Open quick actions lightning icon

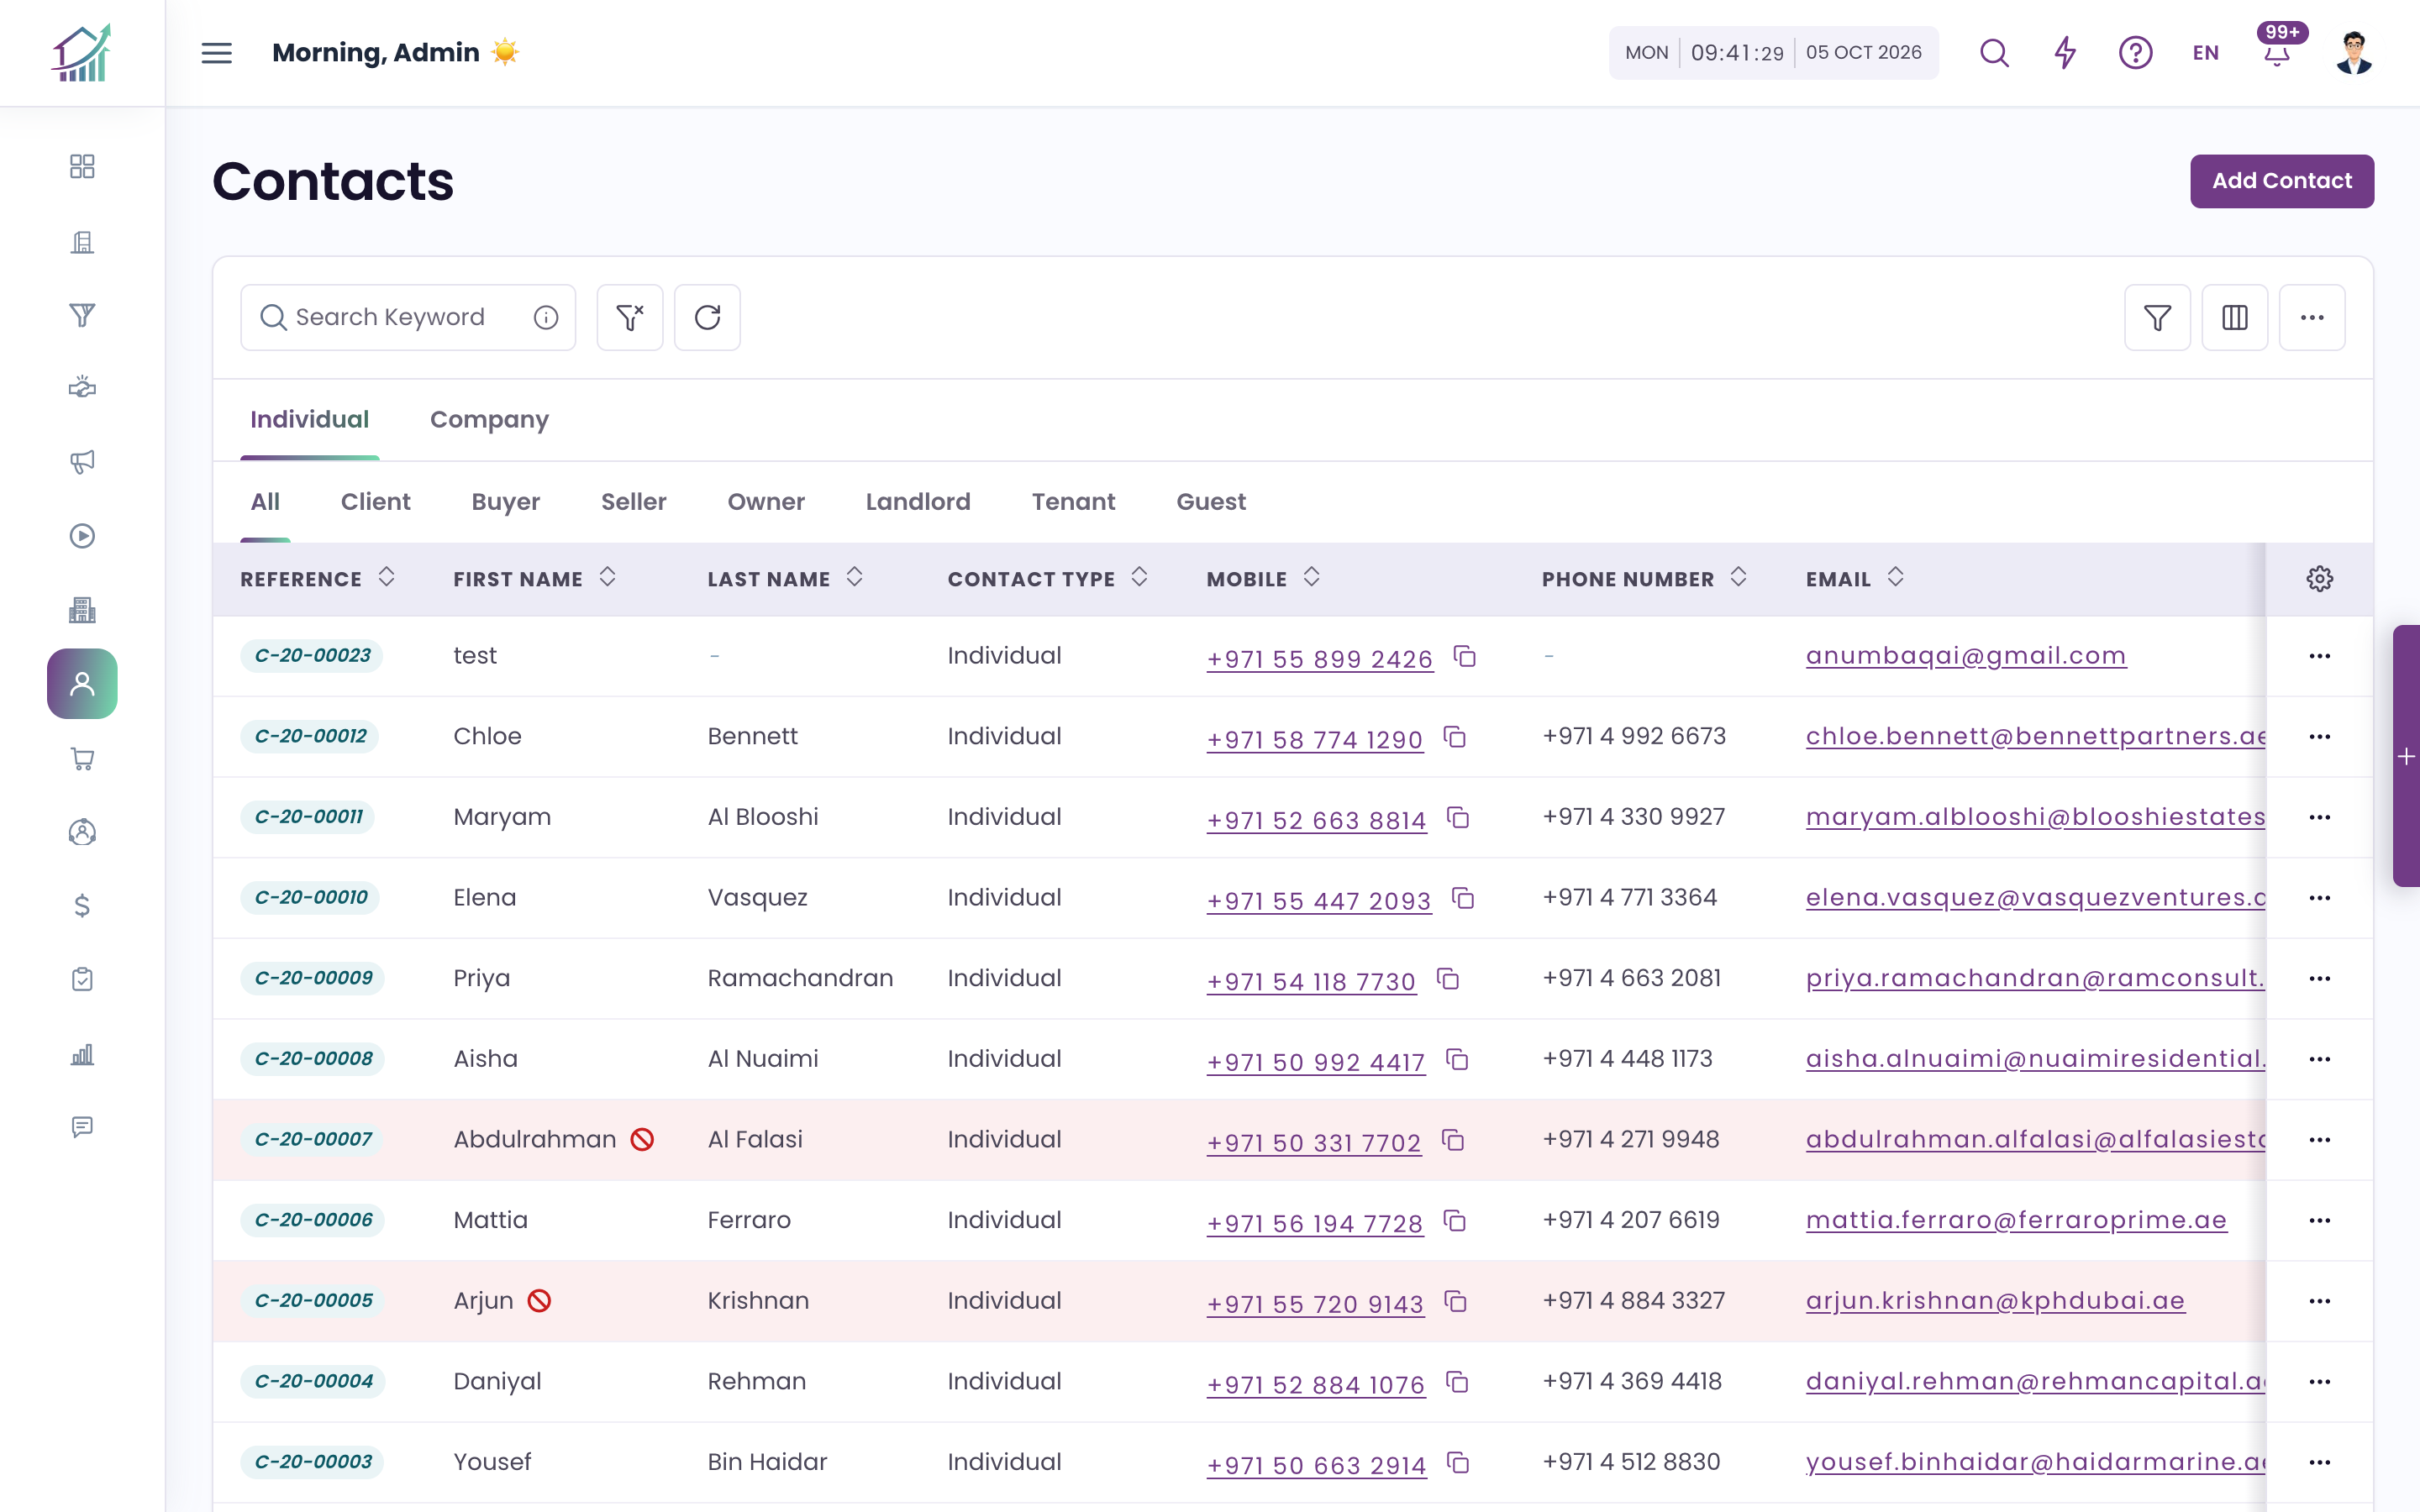tap(2065, 53)
